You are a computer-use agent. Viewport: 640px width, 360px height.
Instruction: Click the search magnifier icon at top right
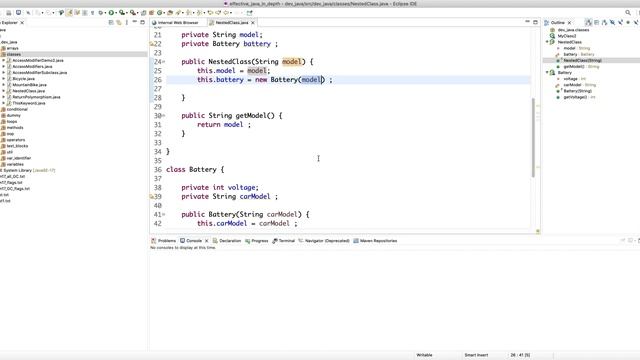(x=628, y=13)
